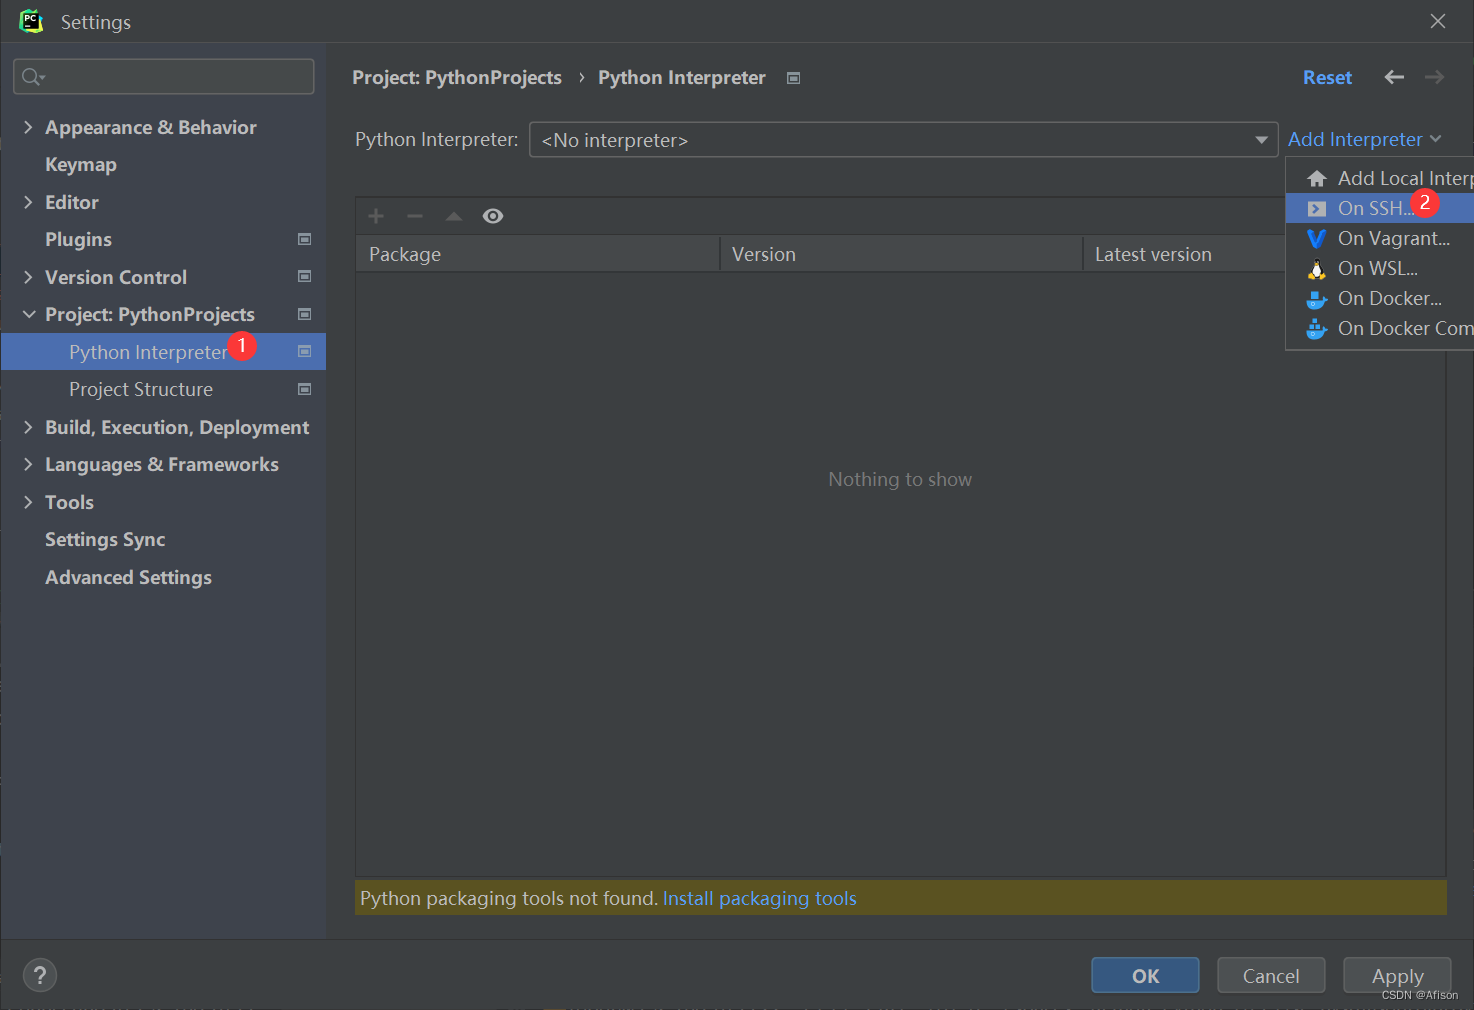Image resolution: width=1474 pixels, height=1010 pixels.
Task: Expand Languages & Frameworks section
Action: tap(28, 464)
